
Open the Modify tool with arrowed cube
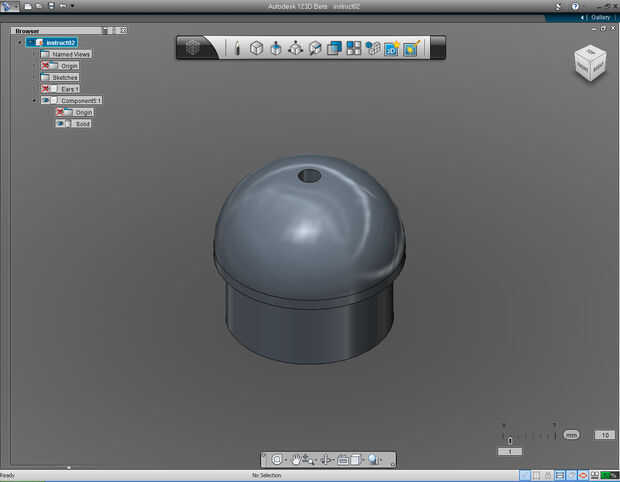295,48
